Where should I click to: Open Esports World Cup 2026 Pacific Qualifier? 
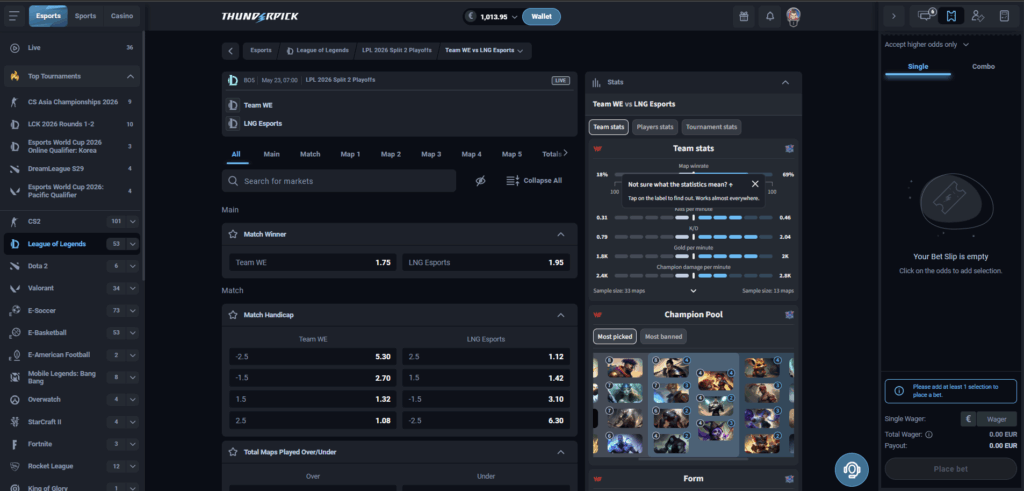(x=71, y=191)
